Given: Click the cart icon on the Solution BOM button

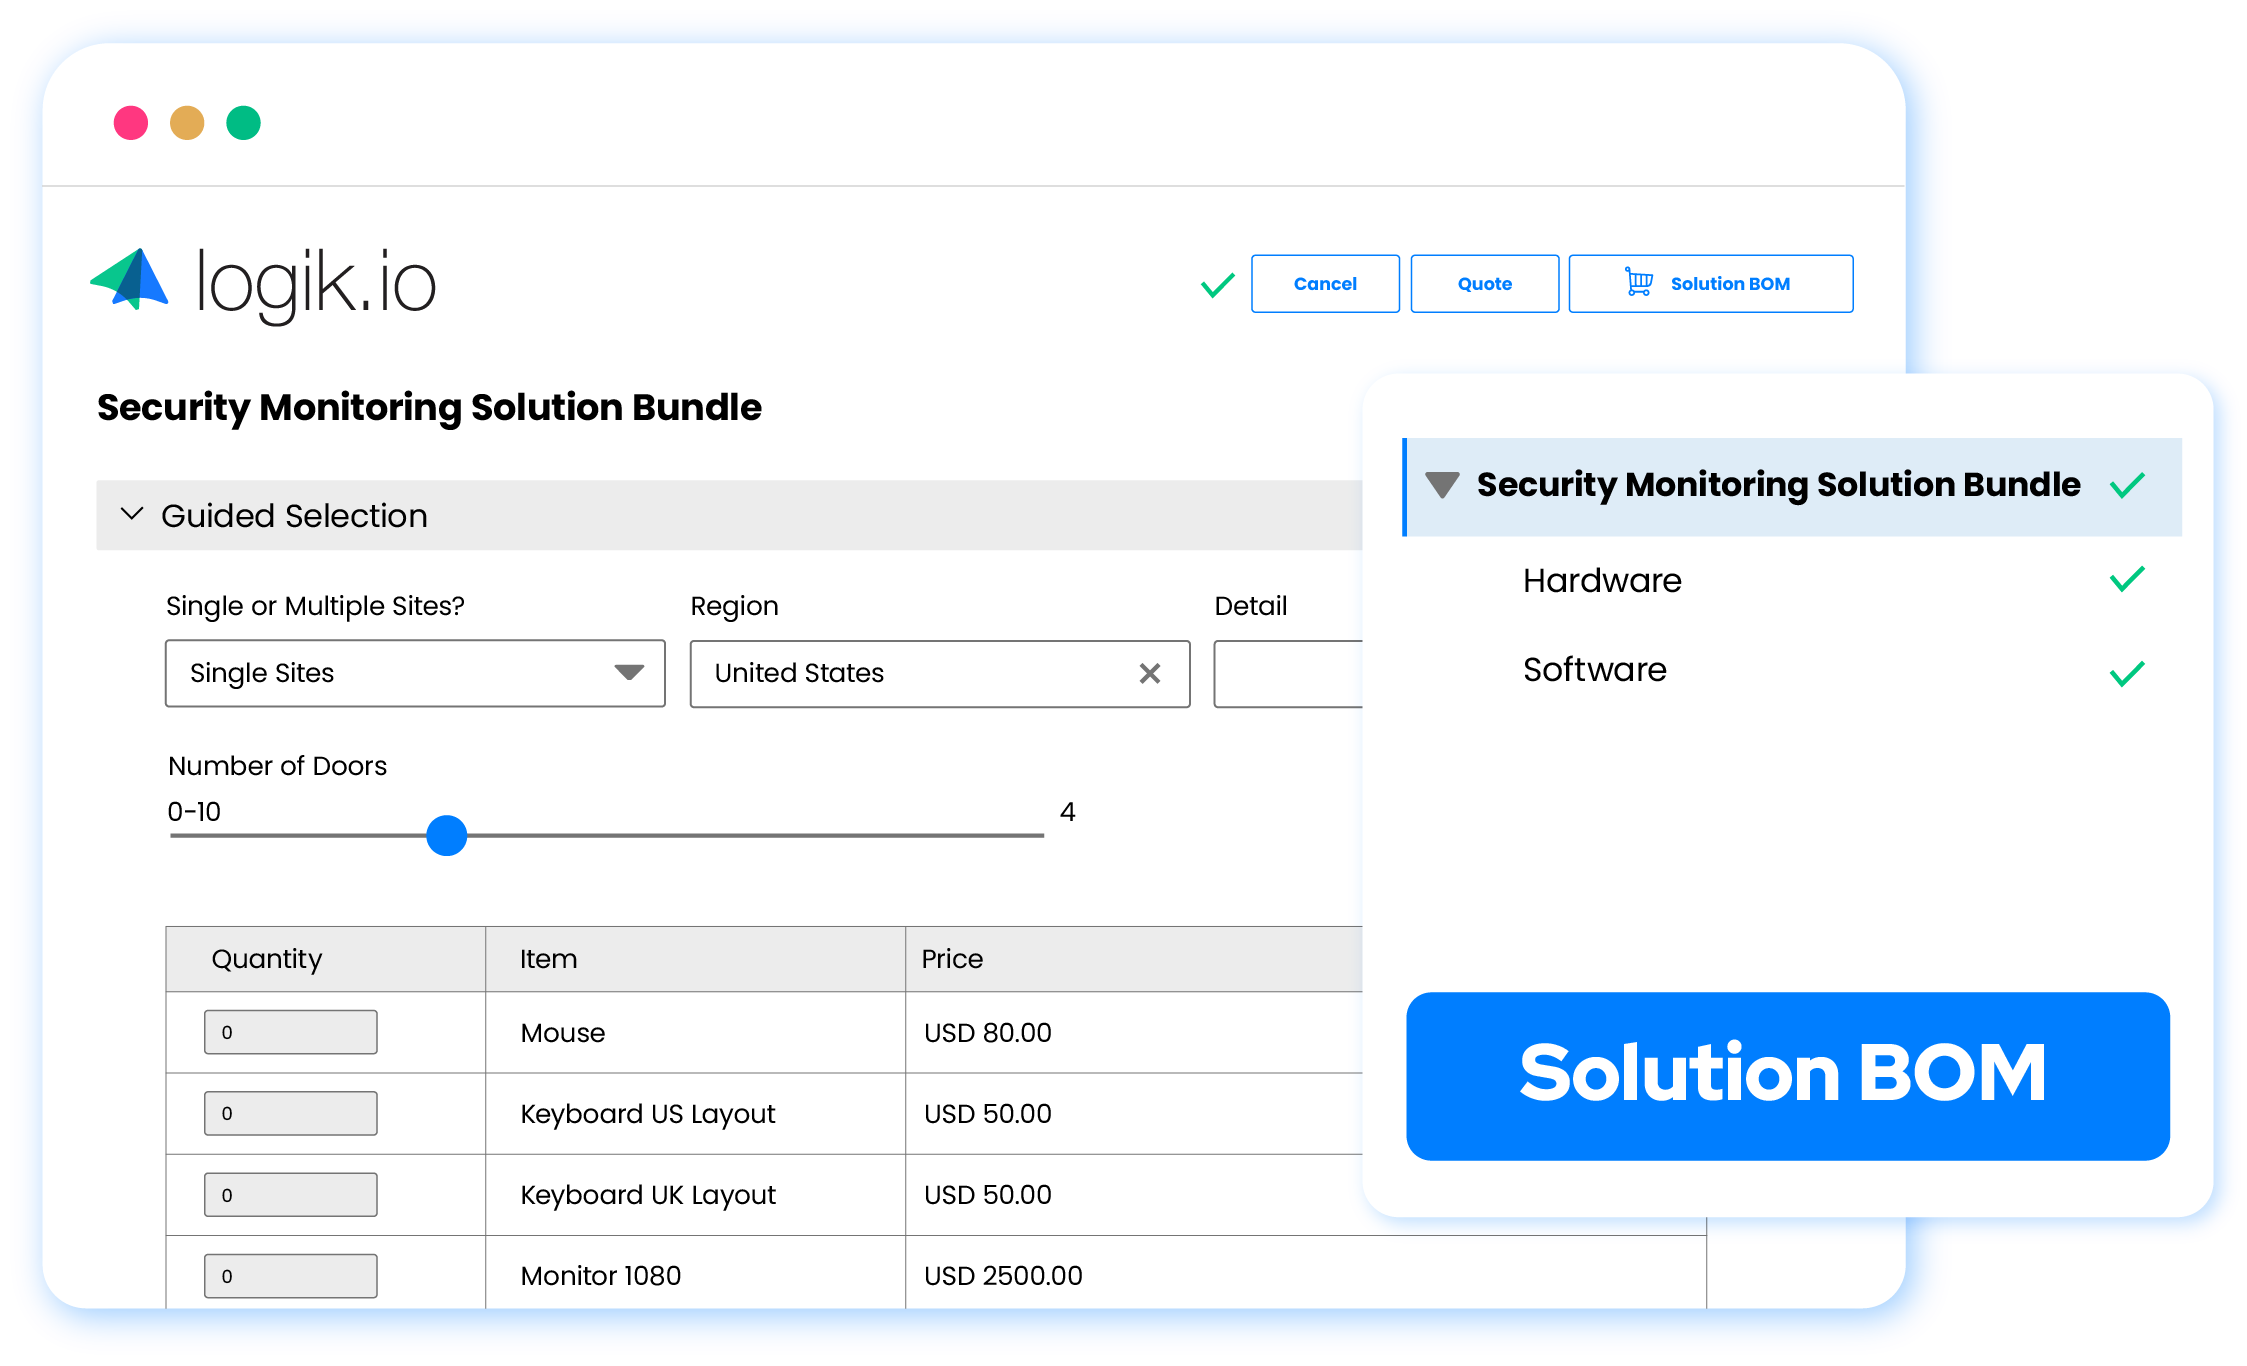Looking at the screenshot, I should 1640,283.
